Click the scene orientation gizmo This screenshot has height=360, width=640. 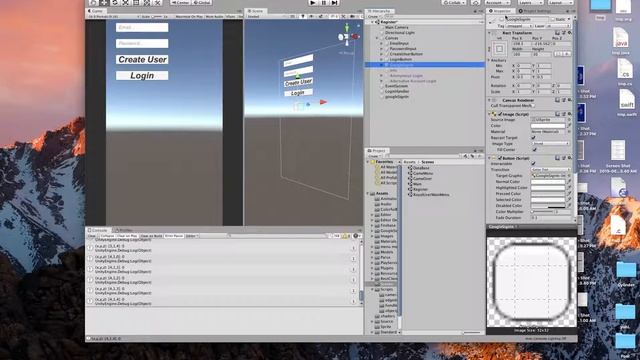[x=347, y=36]
